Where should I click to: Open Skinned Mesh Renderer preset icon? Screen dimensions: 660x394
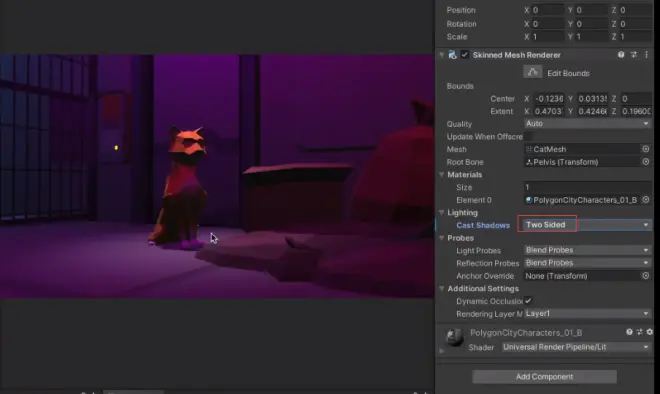coord(634,55)
